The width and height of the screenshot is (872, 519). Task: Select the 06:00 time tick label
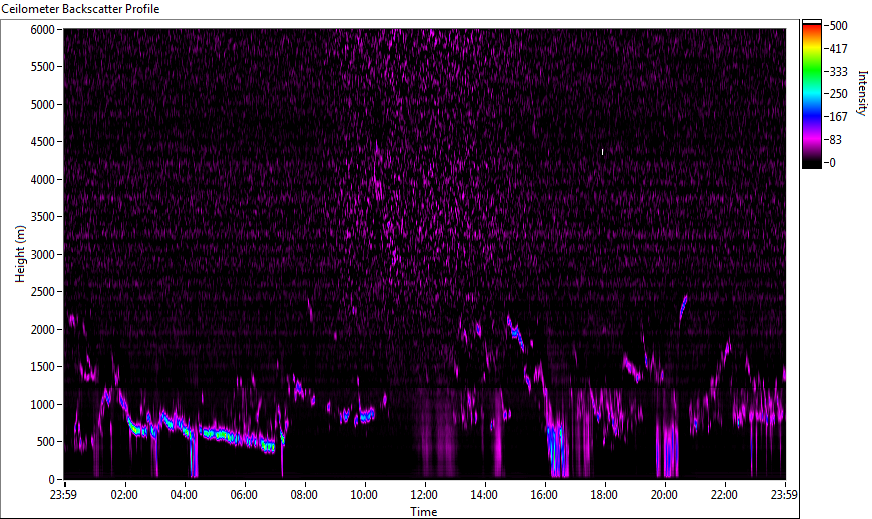(x=244, y=495)
